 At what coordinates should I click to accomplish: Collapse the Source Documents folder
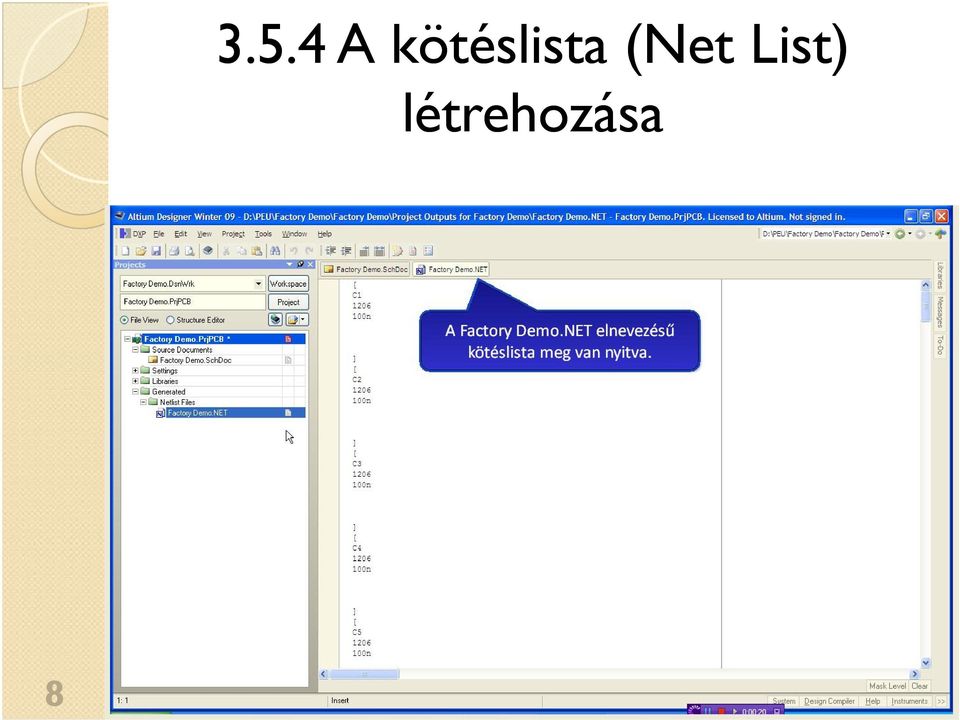(135, 350)
